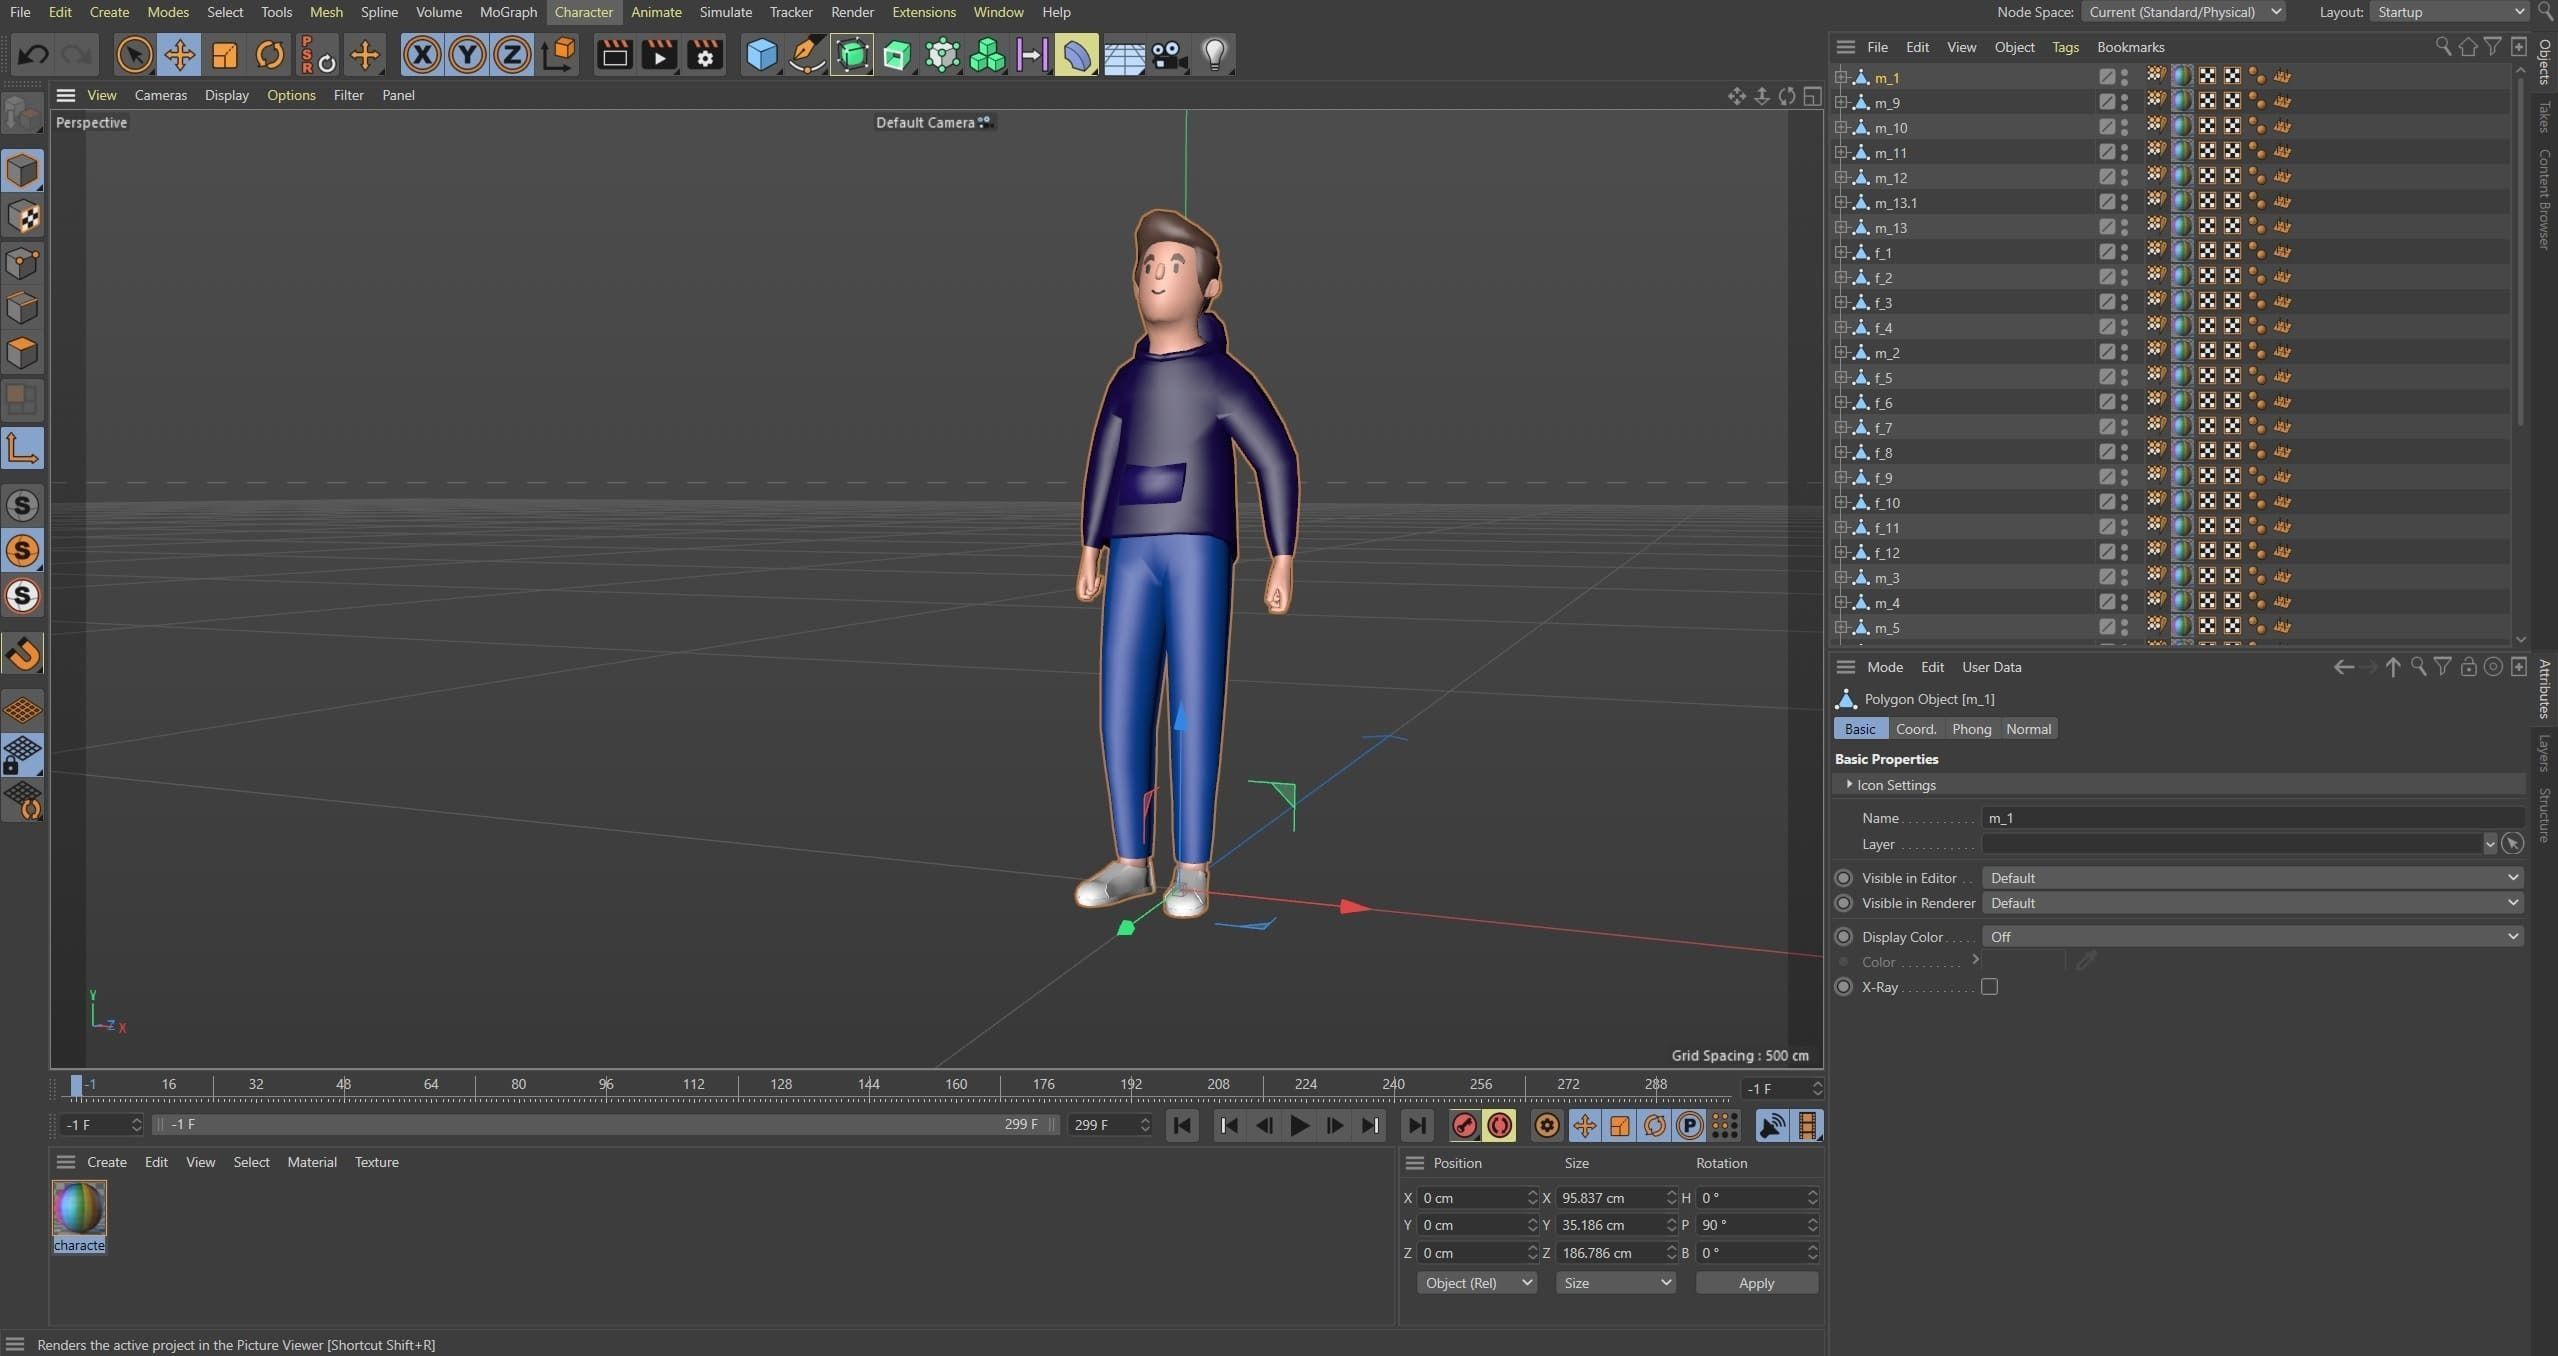Click the Apply button

(x=1756, y=1283)
